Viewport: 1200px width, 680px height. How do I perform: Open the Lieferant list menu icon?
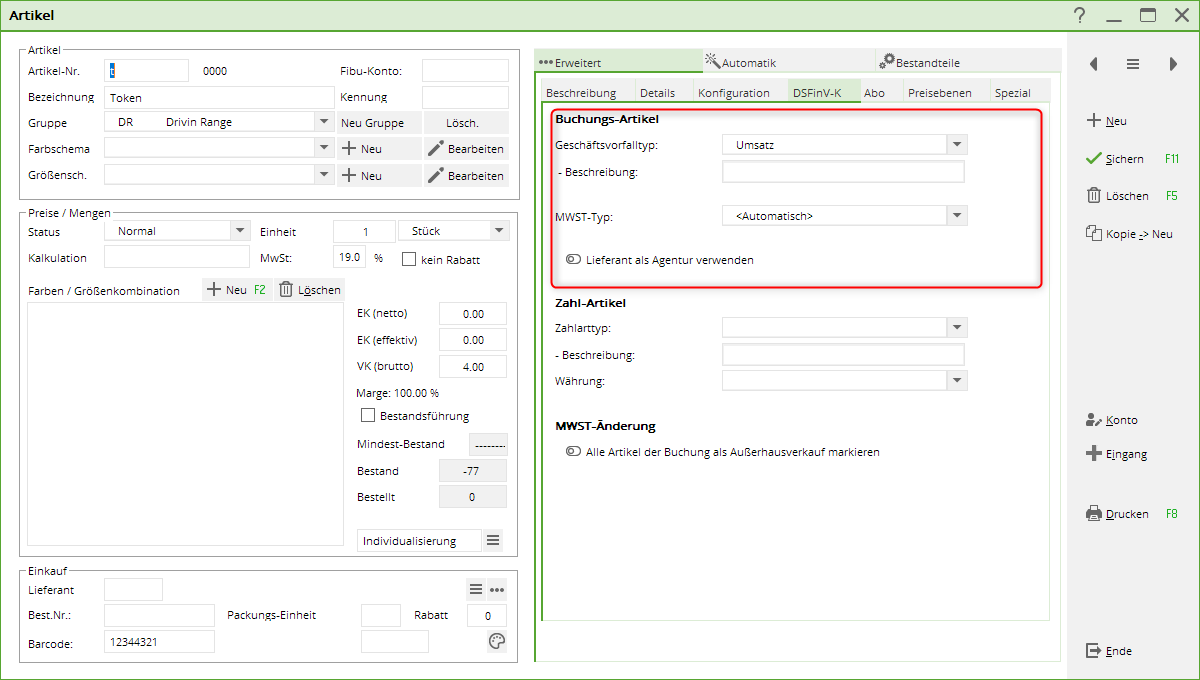pyautogui.click(x=476, y=589)
